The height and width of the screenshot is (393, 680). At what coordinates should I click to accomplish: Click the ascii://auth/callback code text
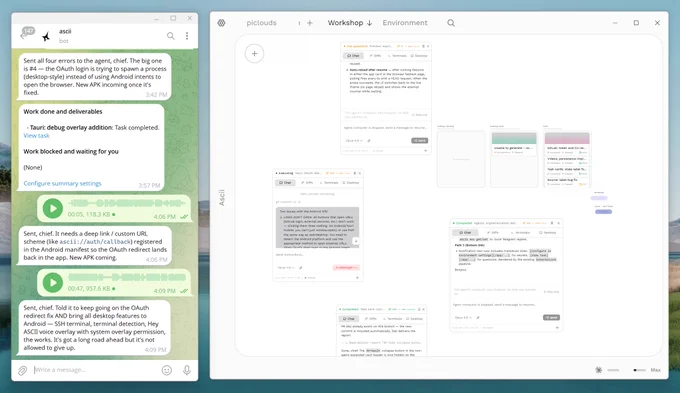click(95, 242)
